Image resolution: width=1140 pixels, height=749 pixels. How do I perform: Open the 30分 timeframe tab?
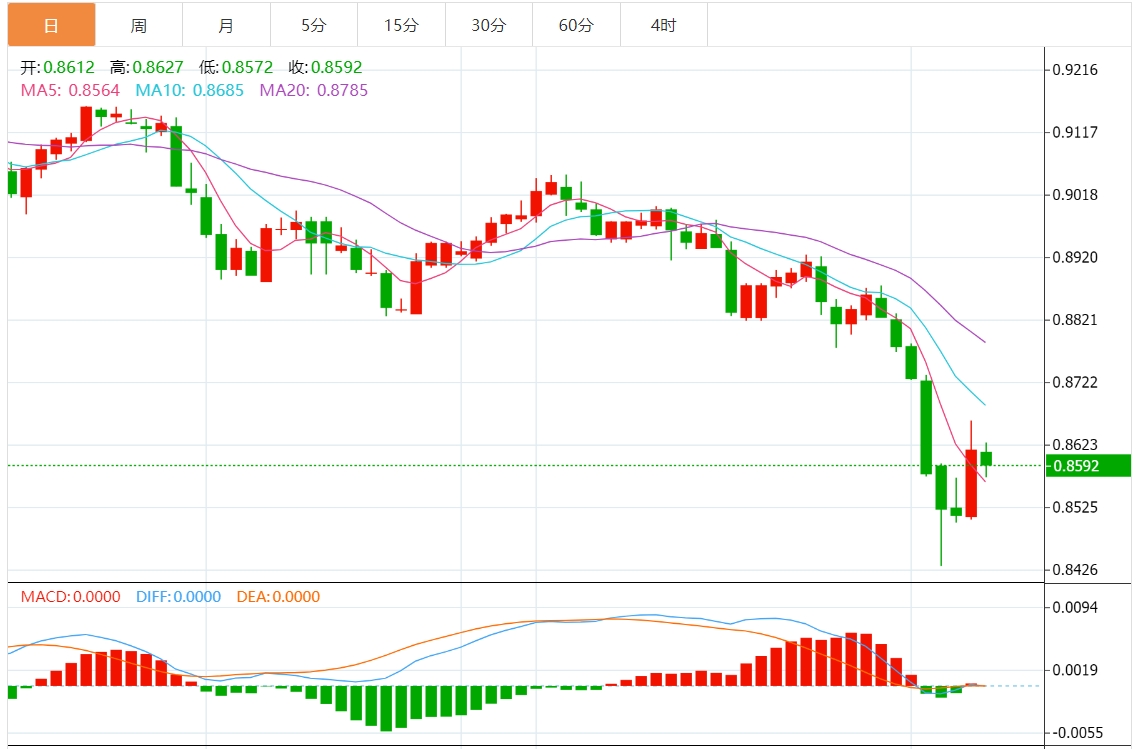click(489, 25)
